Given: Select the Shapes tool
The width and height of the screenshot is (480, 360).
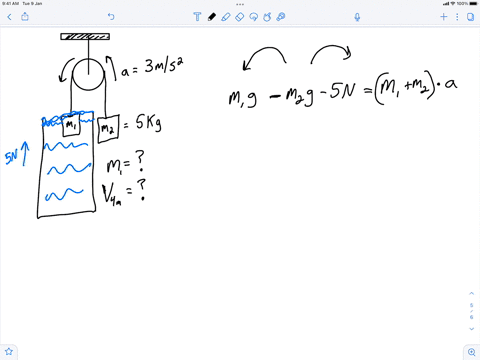Looking at the screenshot, I should pos(267,17).
